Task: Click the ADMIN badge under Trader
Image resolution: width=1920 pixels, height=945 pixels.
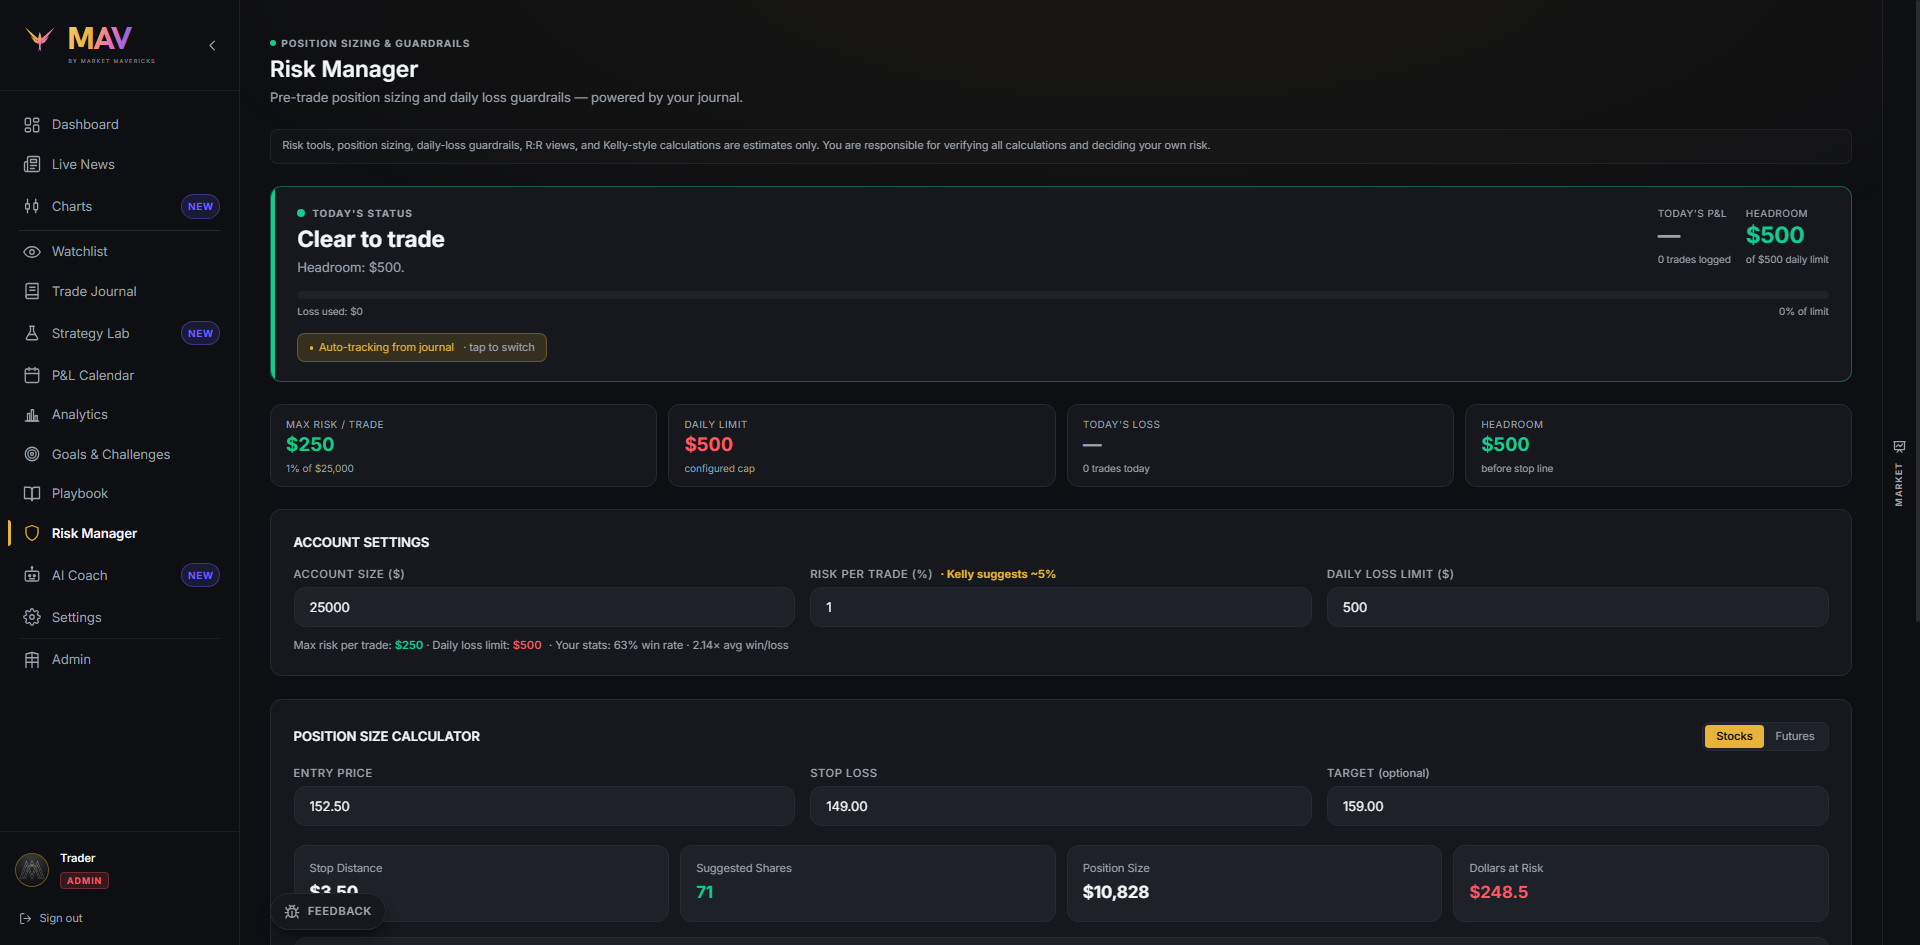Action: click(x=84, y=881)
